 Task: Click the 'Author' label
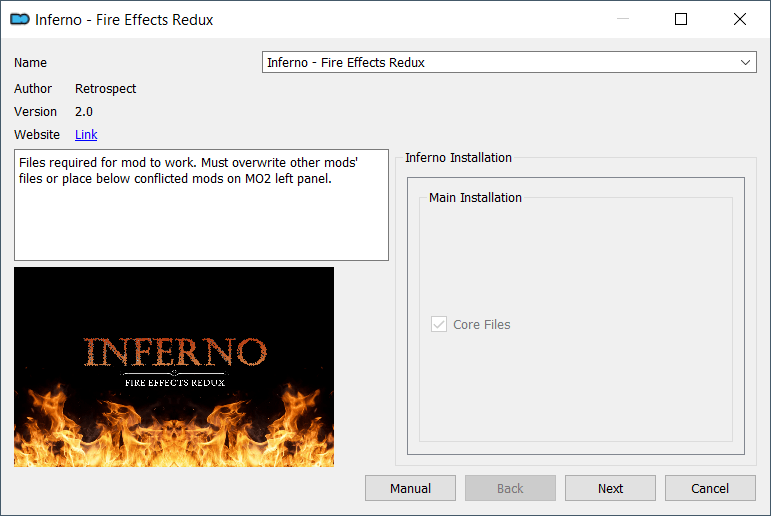pos(33,89)
